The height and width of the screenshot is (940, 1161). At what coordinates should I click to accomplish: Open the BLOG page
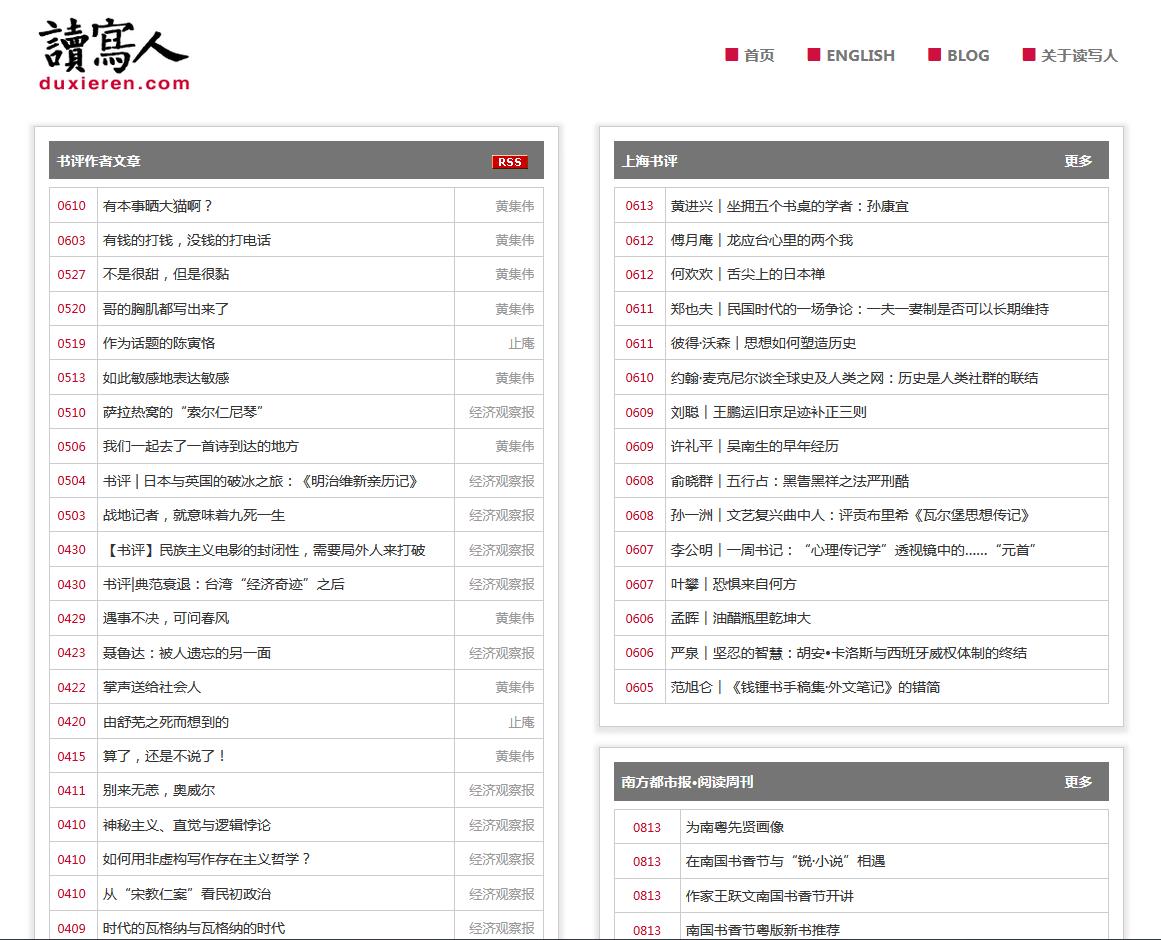pos(966,55)
